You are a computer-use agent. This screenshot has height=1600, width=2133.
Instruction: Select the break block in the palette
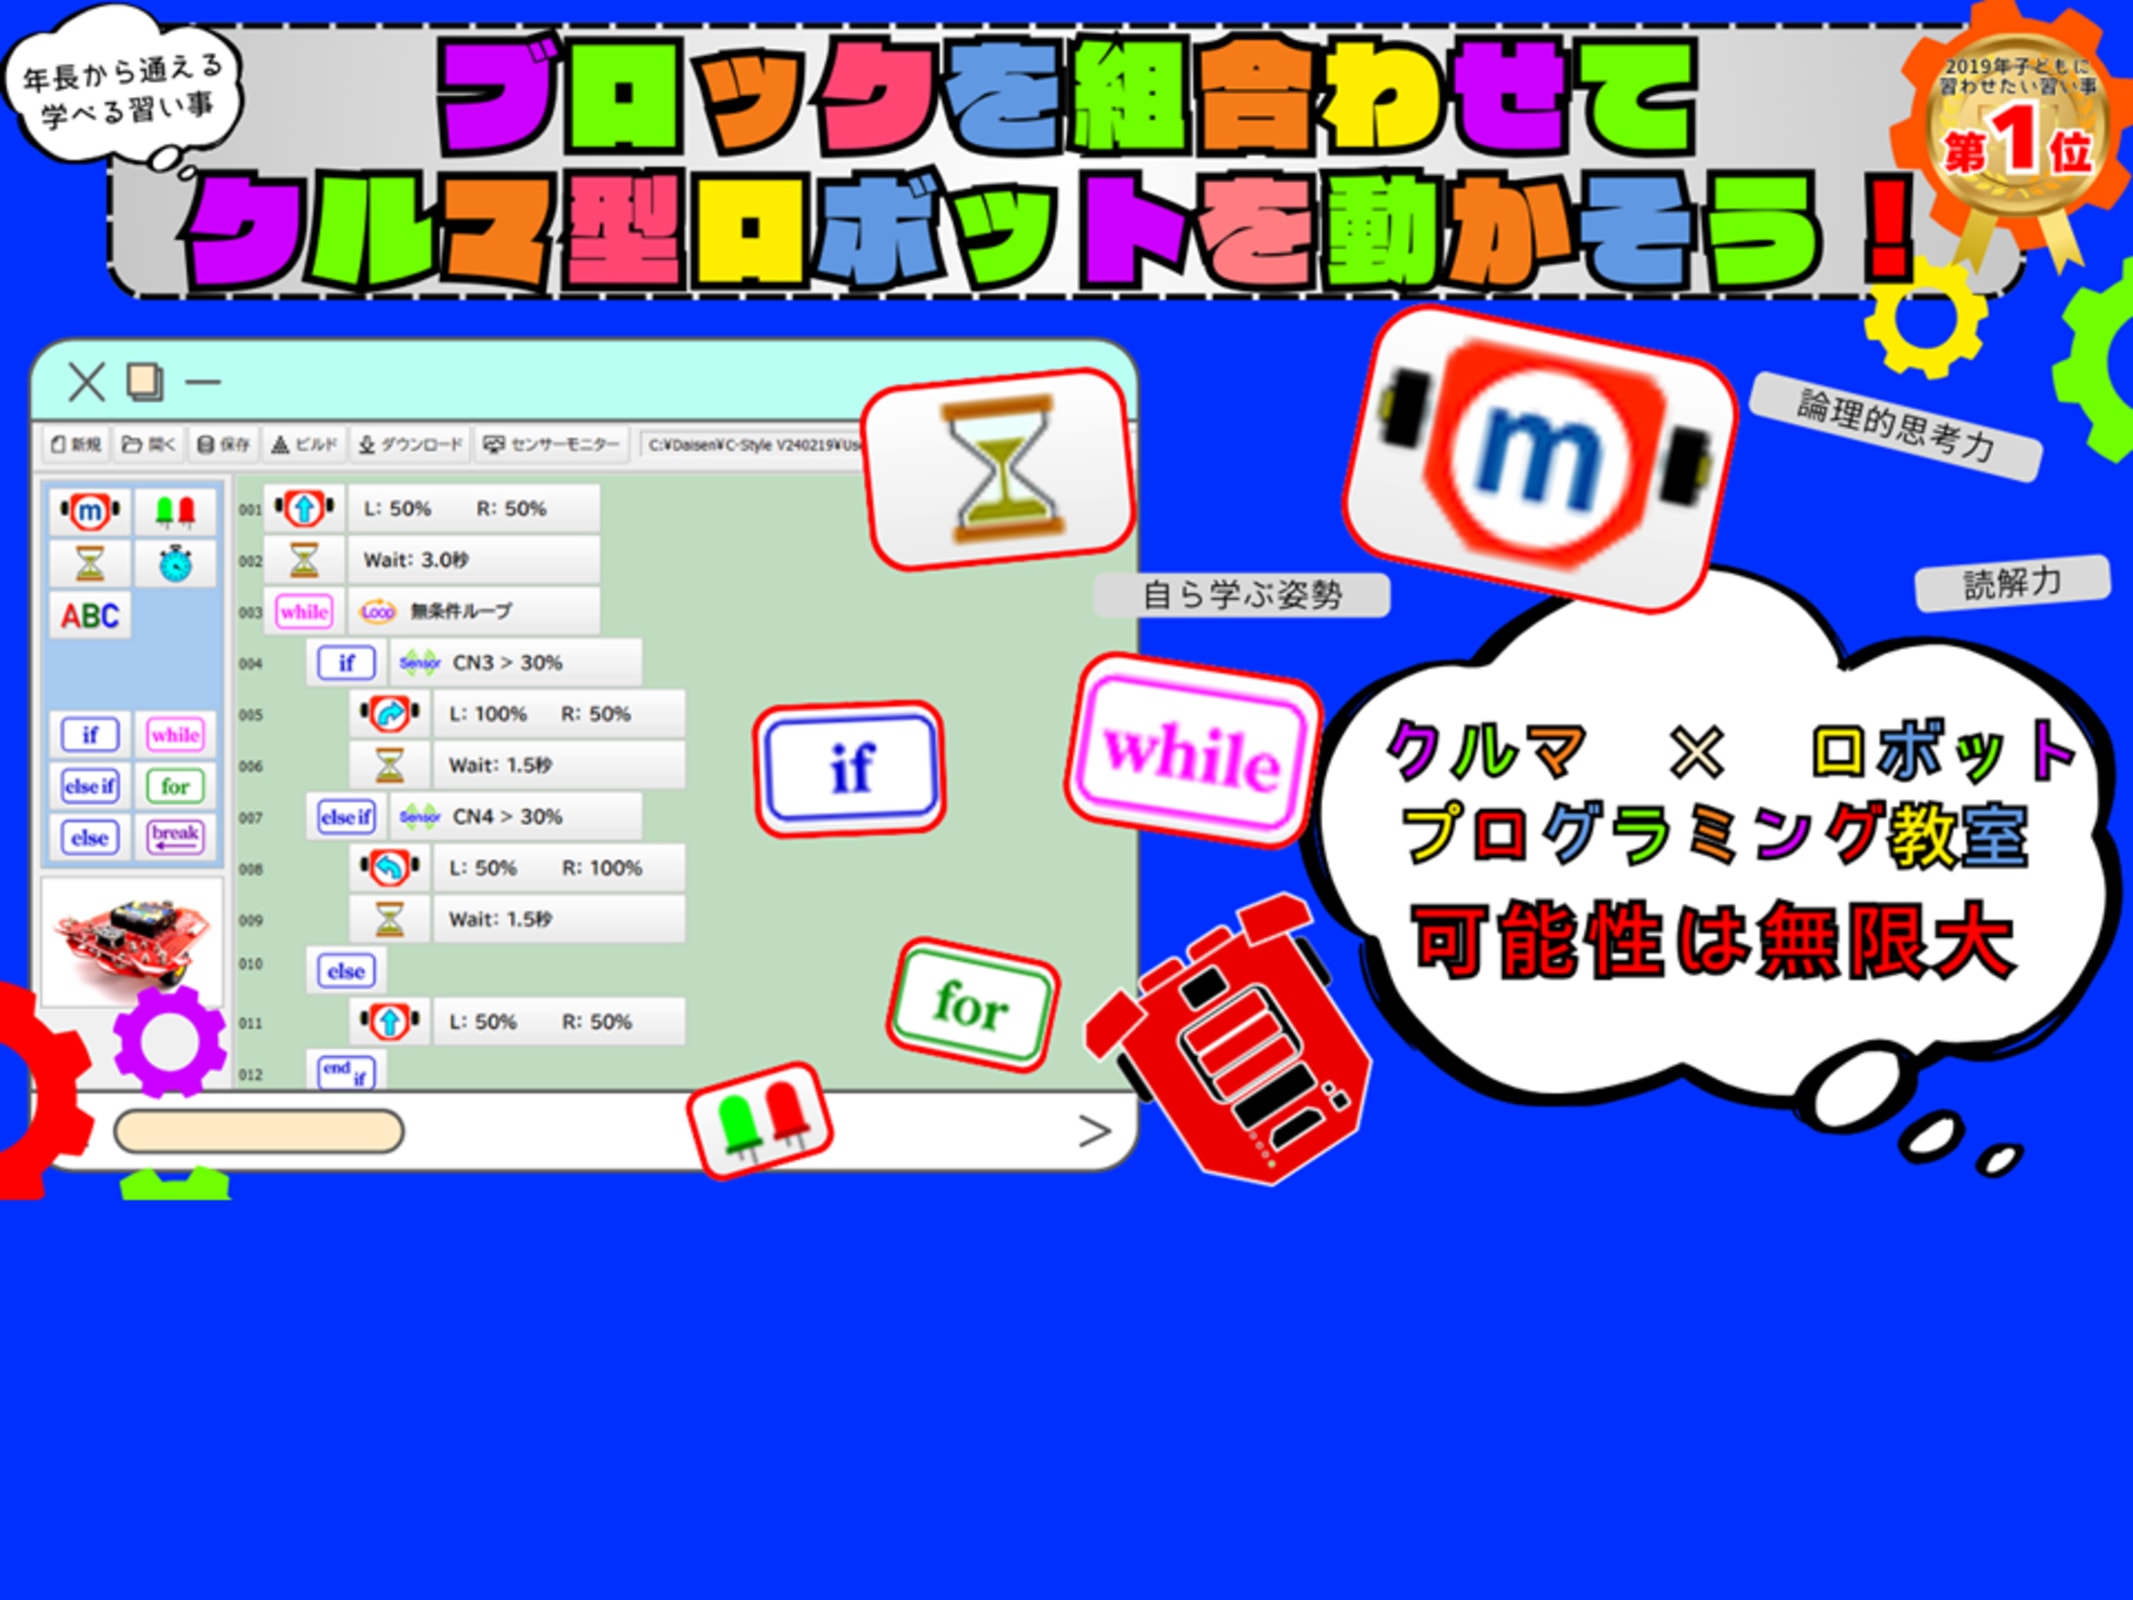(175, 837)
